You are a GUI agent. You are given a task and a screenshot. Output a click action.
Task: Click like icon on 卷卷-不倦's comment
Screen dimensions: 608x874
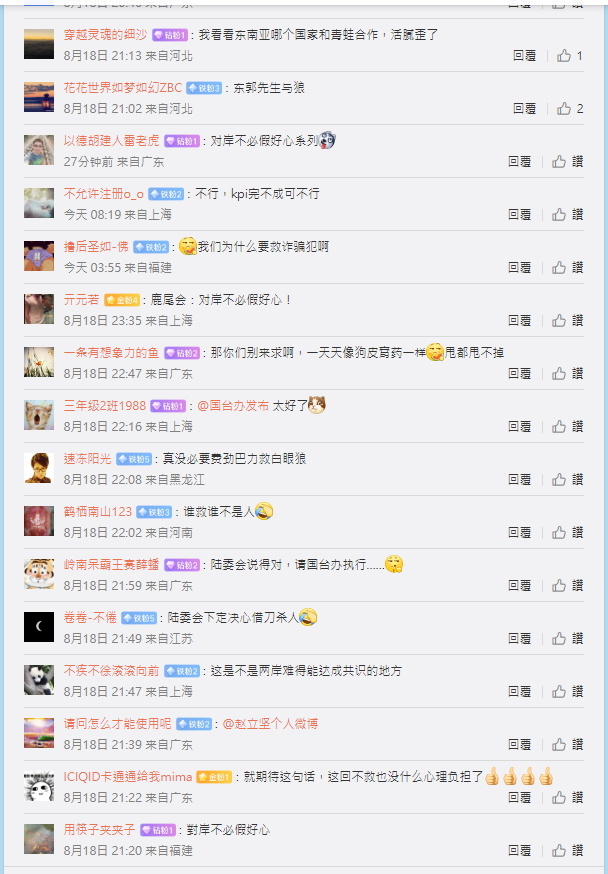pyautogui.click(x=567, y=638)
